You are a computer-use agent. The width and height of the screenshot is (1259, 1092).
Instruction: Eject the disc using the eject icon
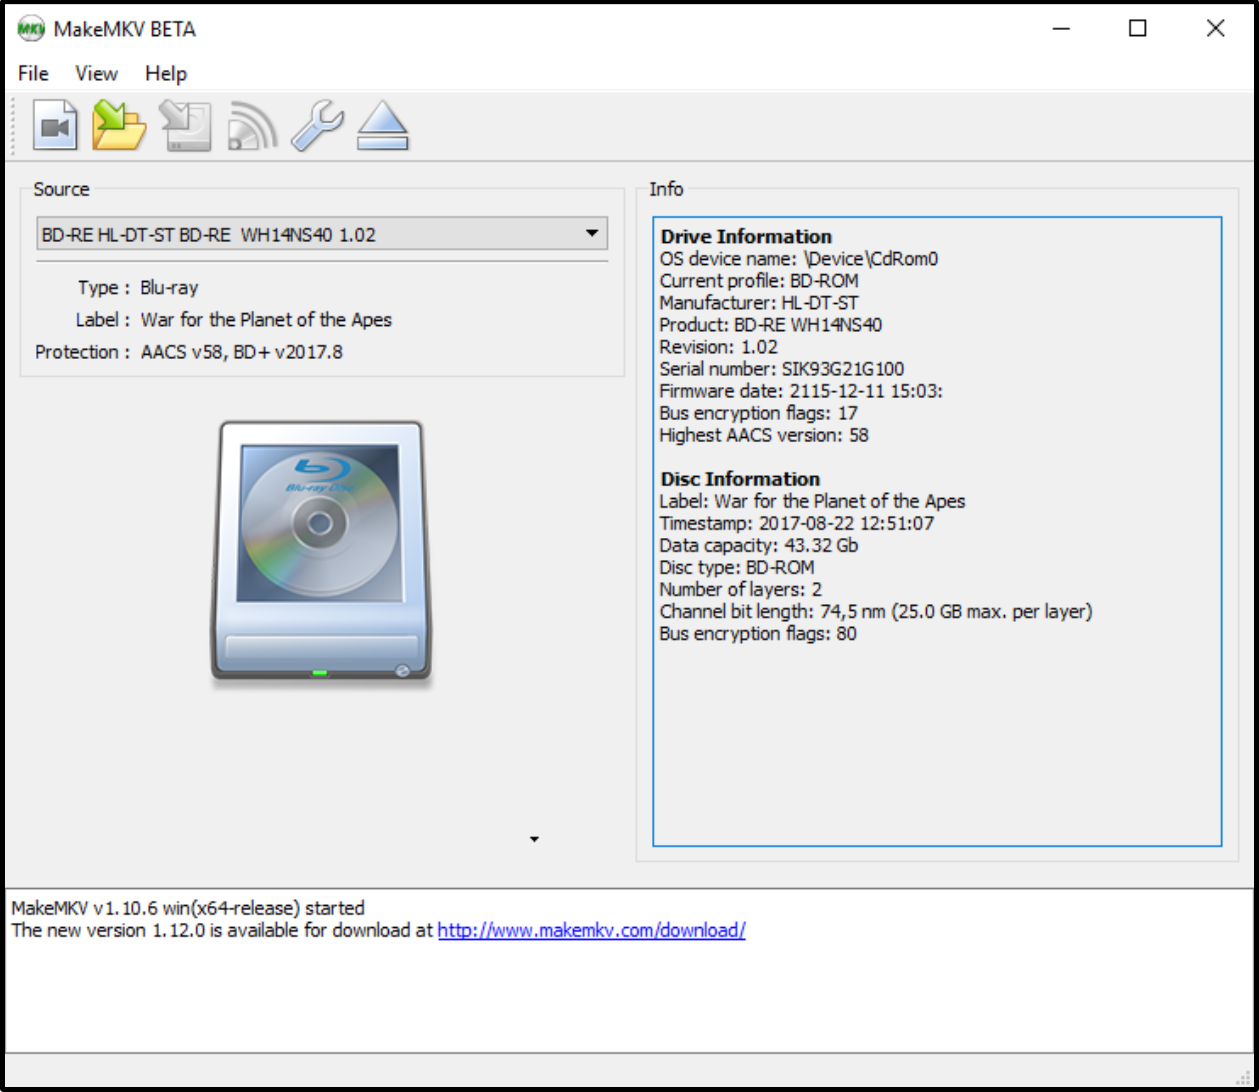(383, 127)
